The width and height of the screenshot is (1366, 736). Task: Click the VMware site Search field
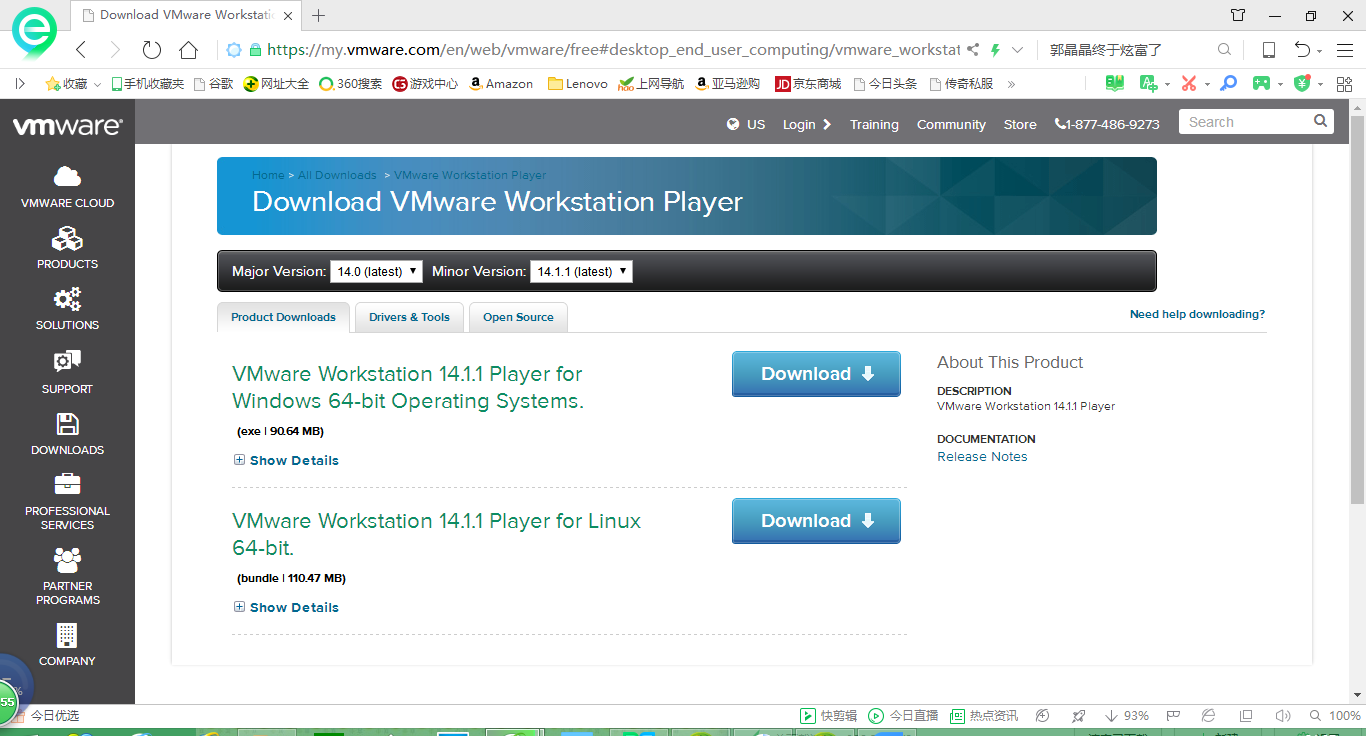(x=1245, y=122)
